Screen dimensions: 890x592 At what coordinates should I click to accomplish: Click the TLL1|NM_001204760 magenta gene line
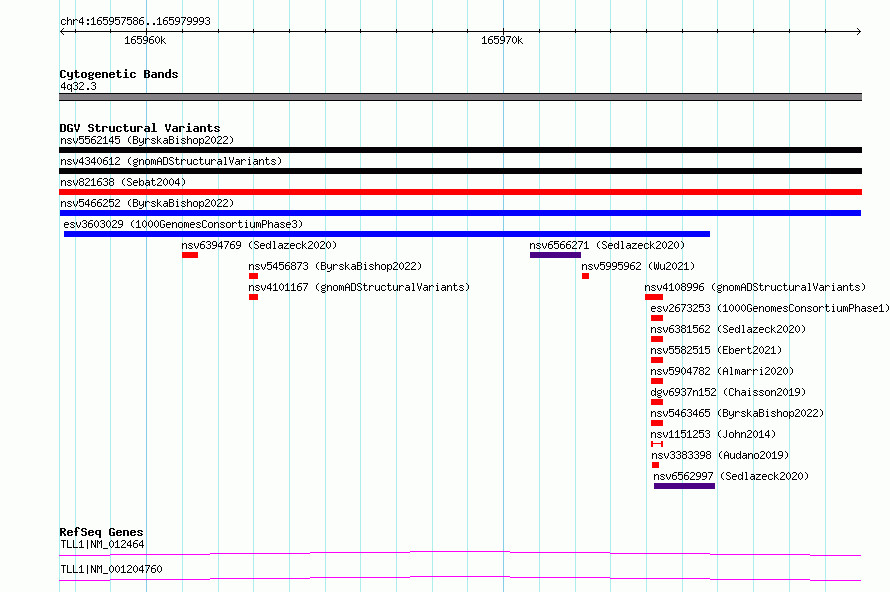tap(460, 578)
